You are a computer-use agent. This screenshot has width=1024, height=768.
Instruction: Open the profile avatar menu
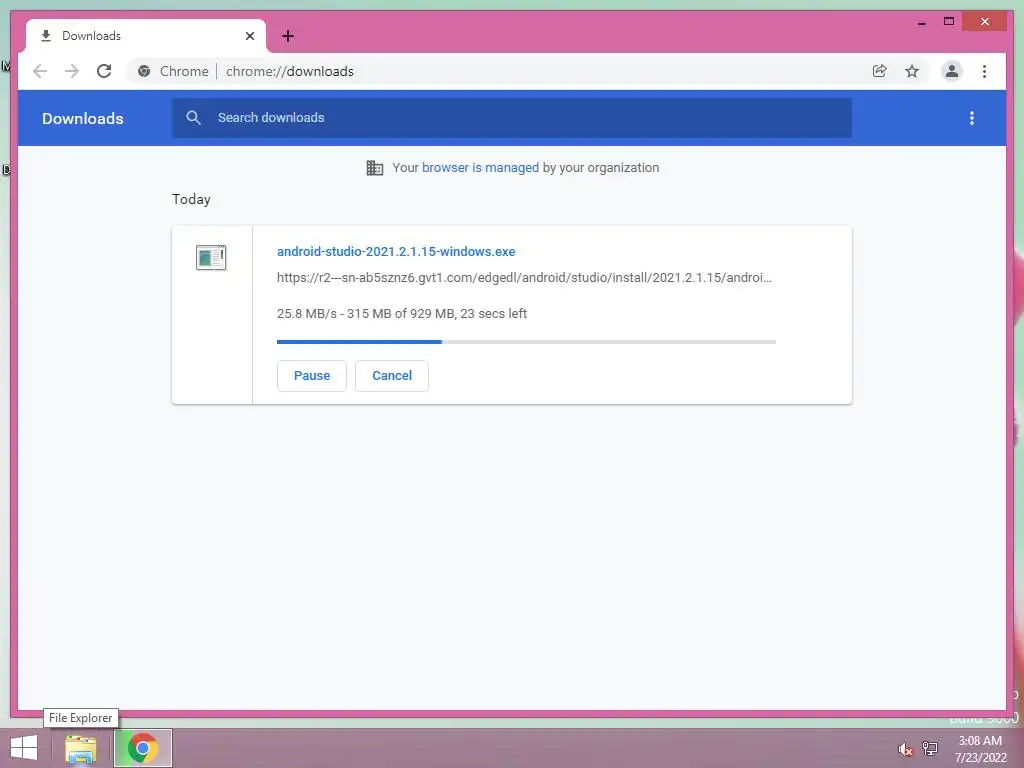(952, 71)
